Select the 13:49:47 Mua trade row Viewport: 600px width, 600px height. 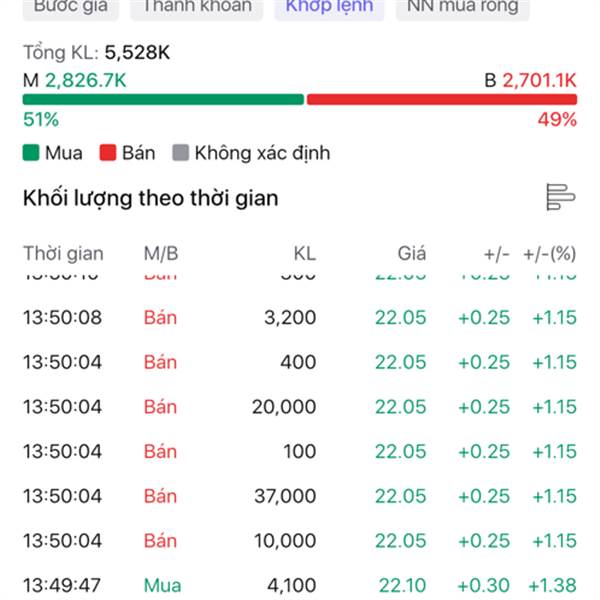click(300, 585)
